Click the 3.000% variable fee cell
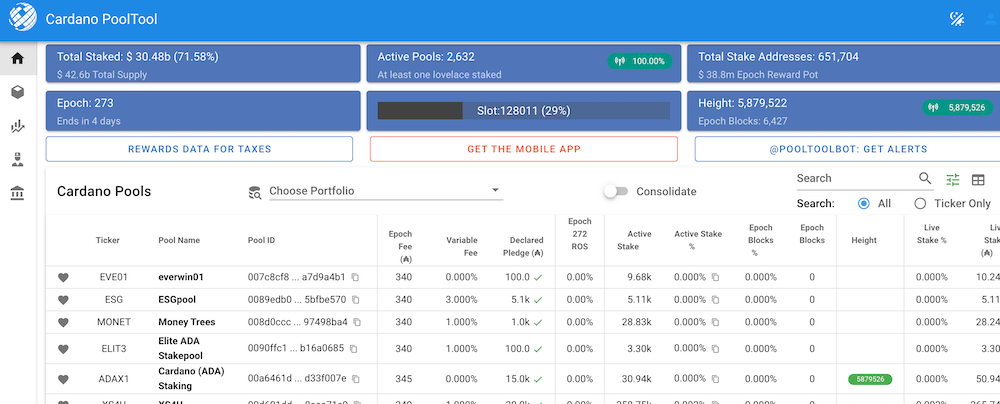The height and width of the screenshot is (404, 1000). coord(461,300)
